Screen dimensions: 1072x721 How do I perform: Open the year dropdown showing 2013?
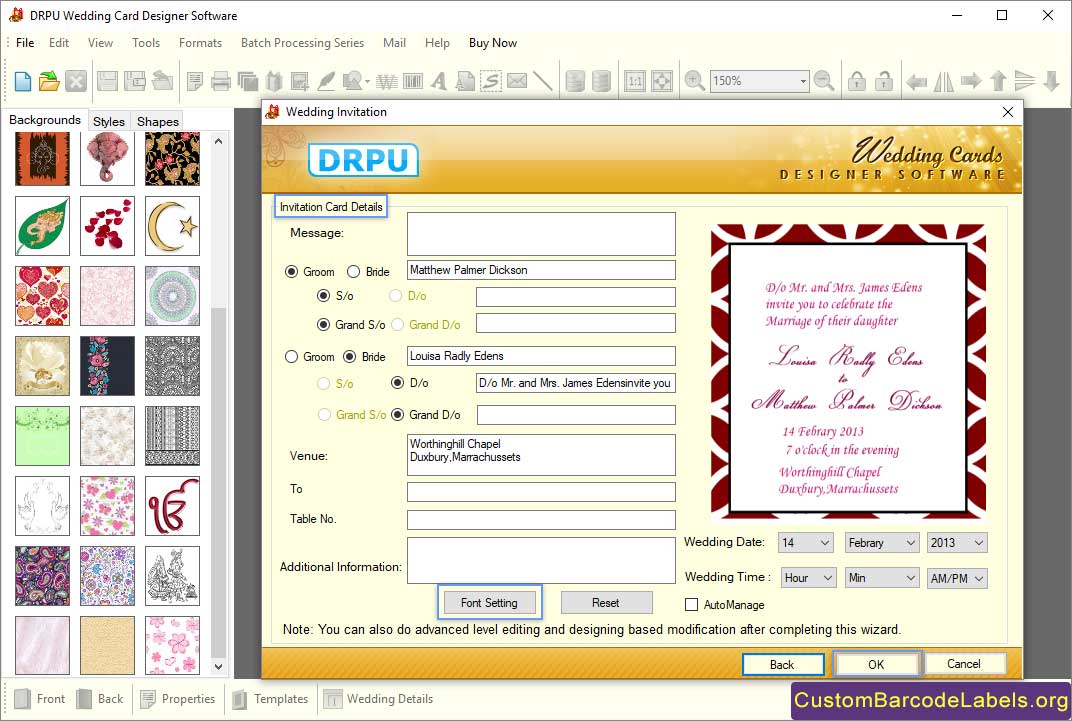(957, 543)
